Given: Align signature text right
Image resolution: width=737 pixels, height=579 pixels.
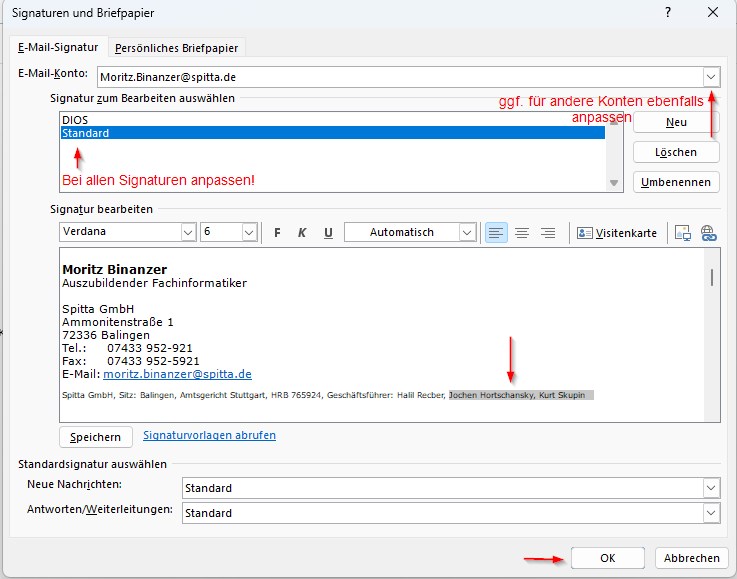Looking at the screenshot, I should click(x=547, y=232).
